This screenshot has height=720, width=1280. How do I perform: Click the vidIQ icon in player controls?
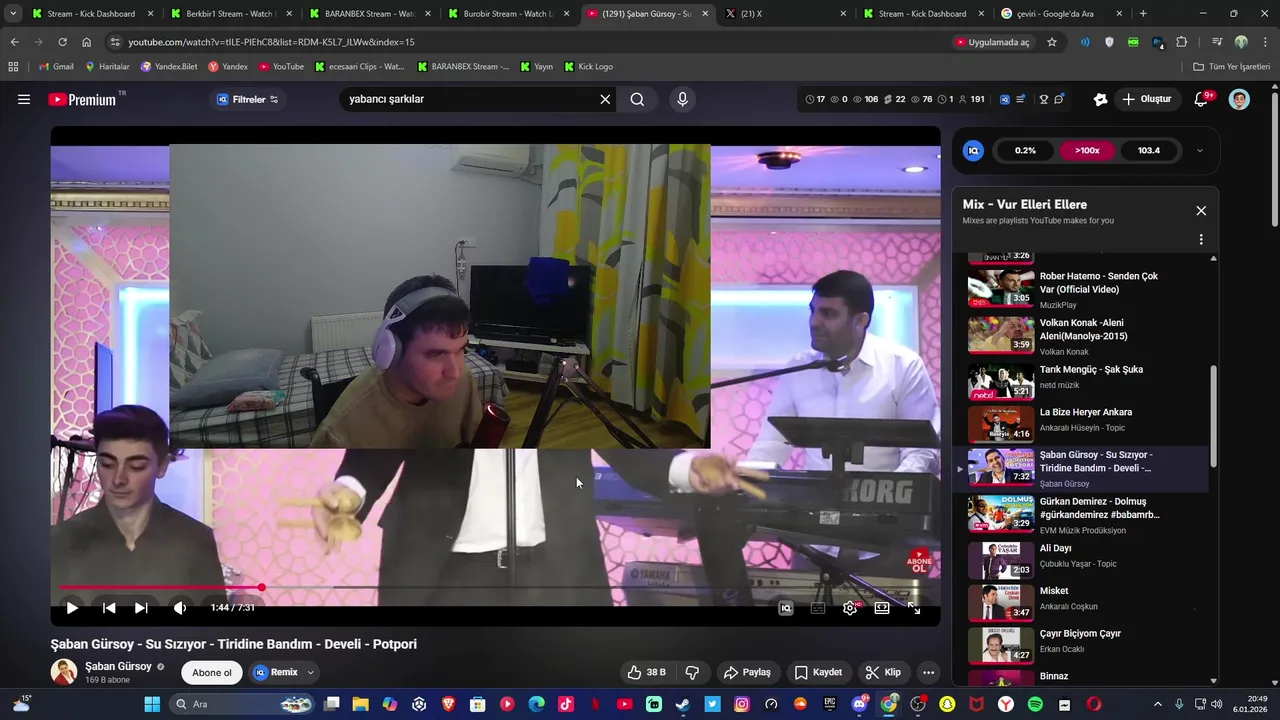[x=786, y=607]
